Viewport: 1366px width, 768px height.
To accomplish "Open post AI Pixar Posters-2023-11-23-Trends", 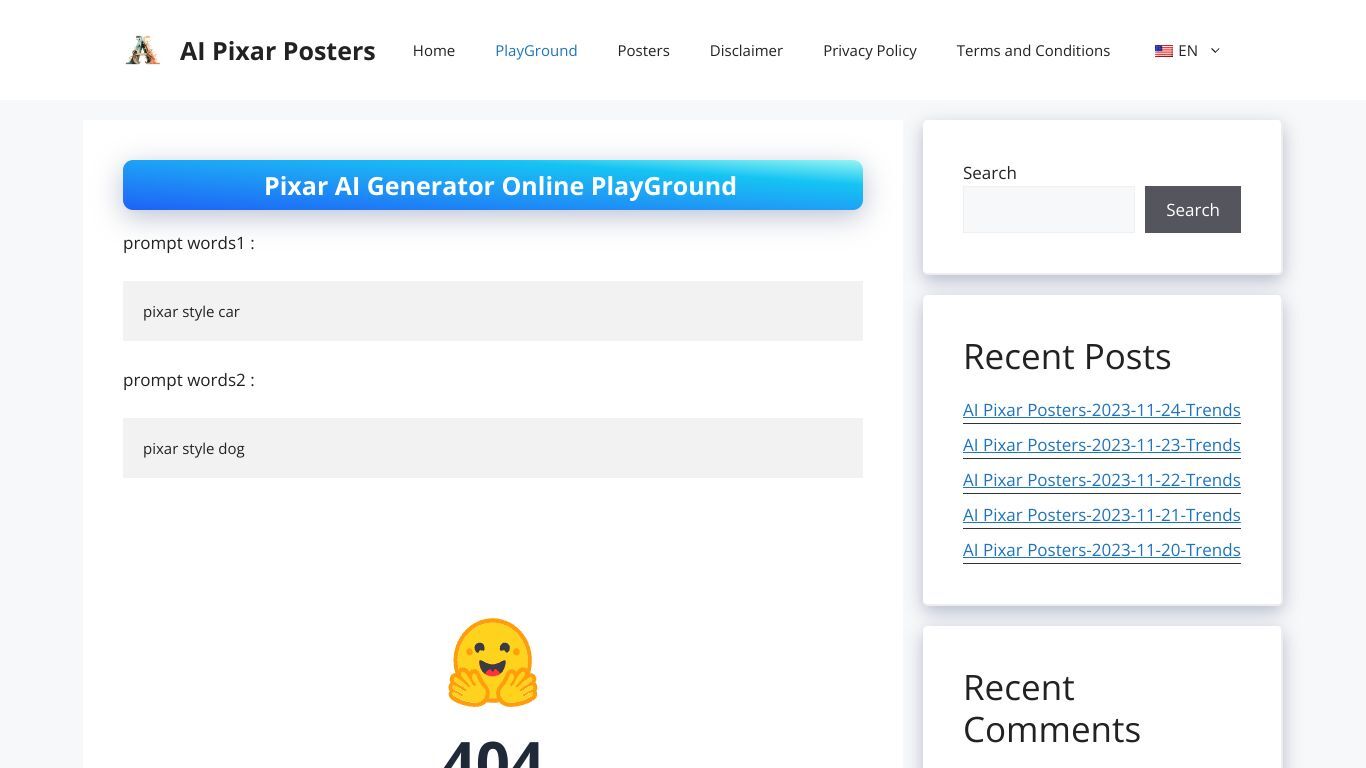I will click(x=1102, y=445).
